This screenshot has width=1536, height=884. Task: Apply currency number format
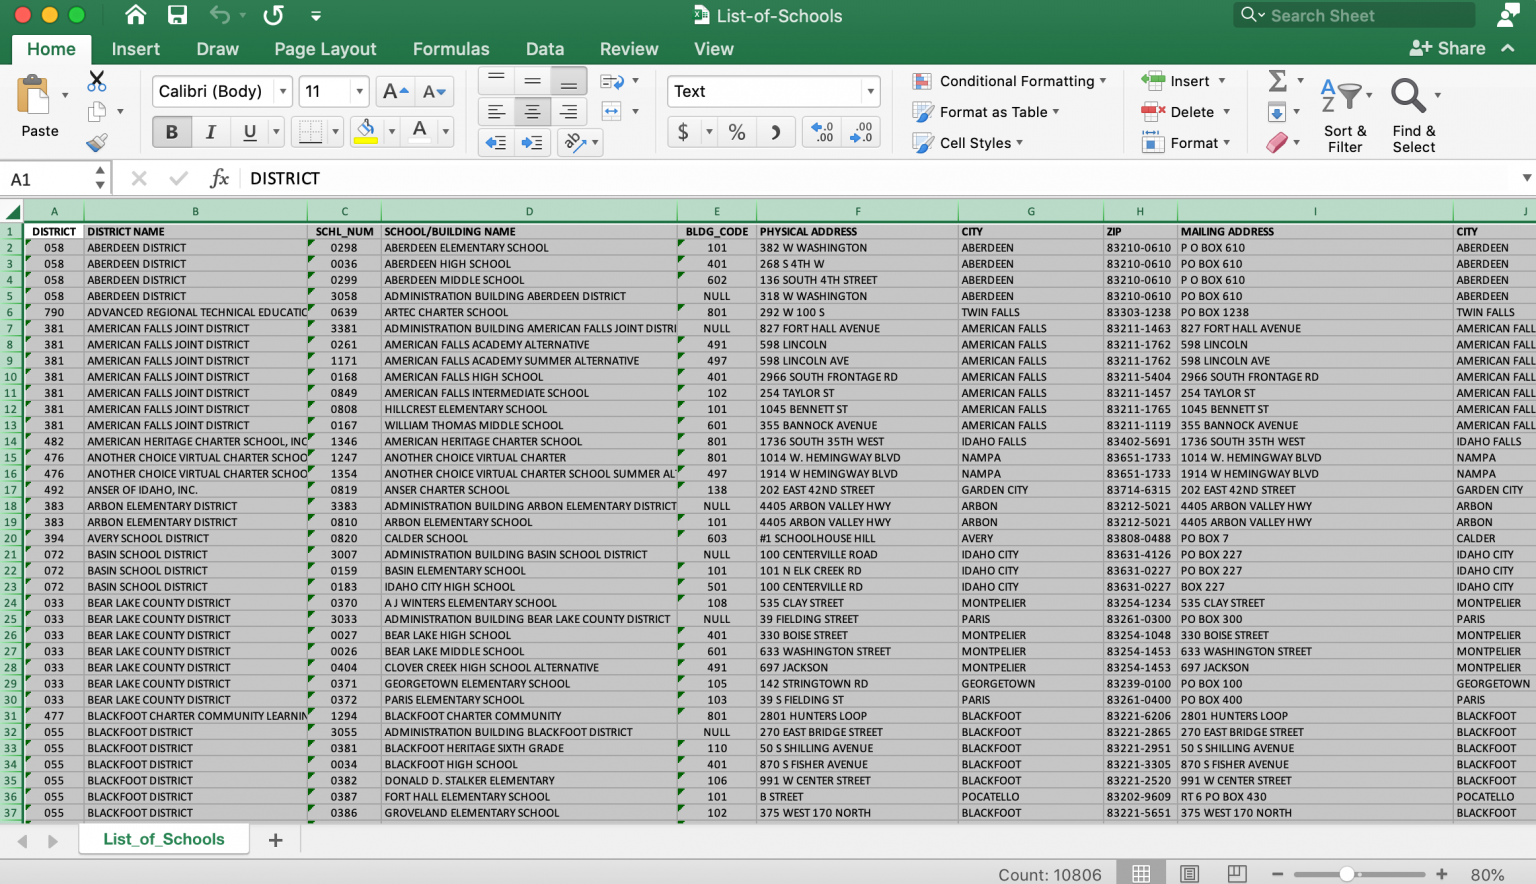(x=685, y=131)
